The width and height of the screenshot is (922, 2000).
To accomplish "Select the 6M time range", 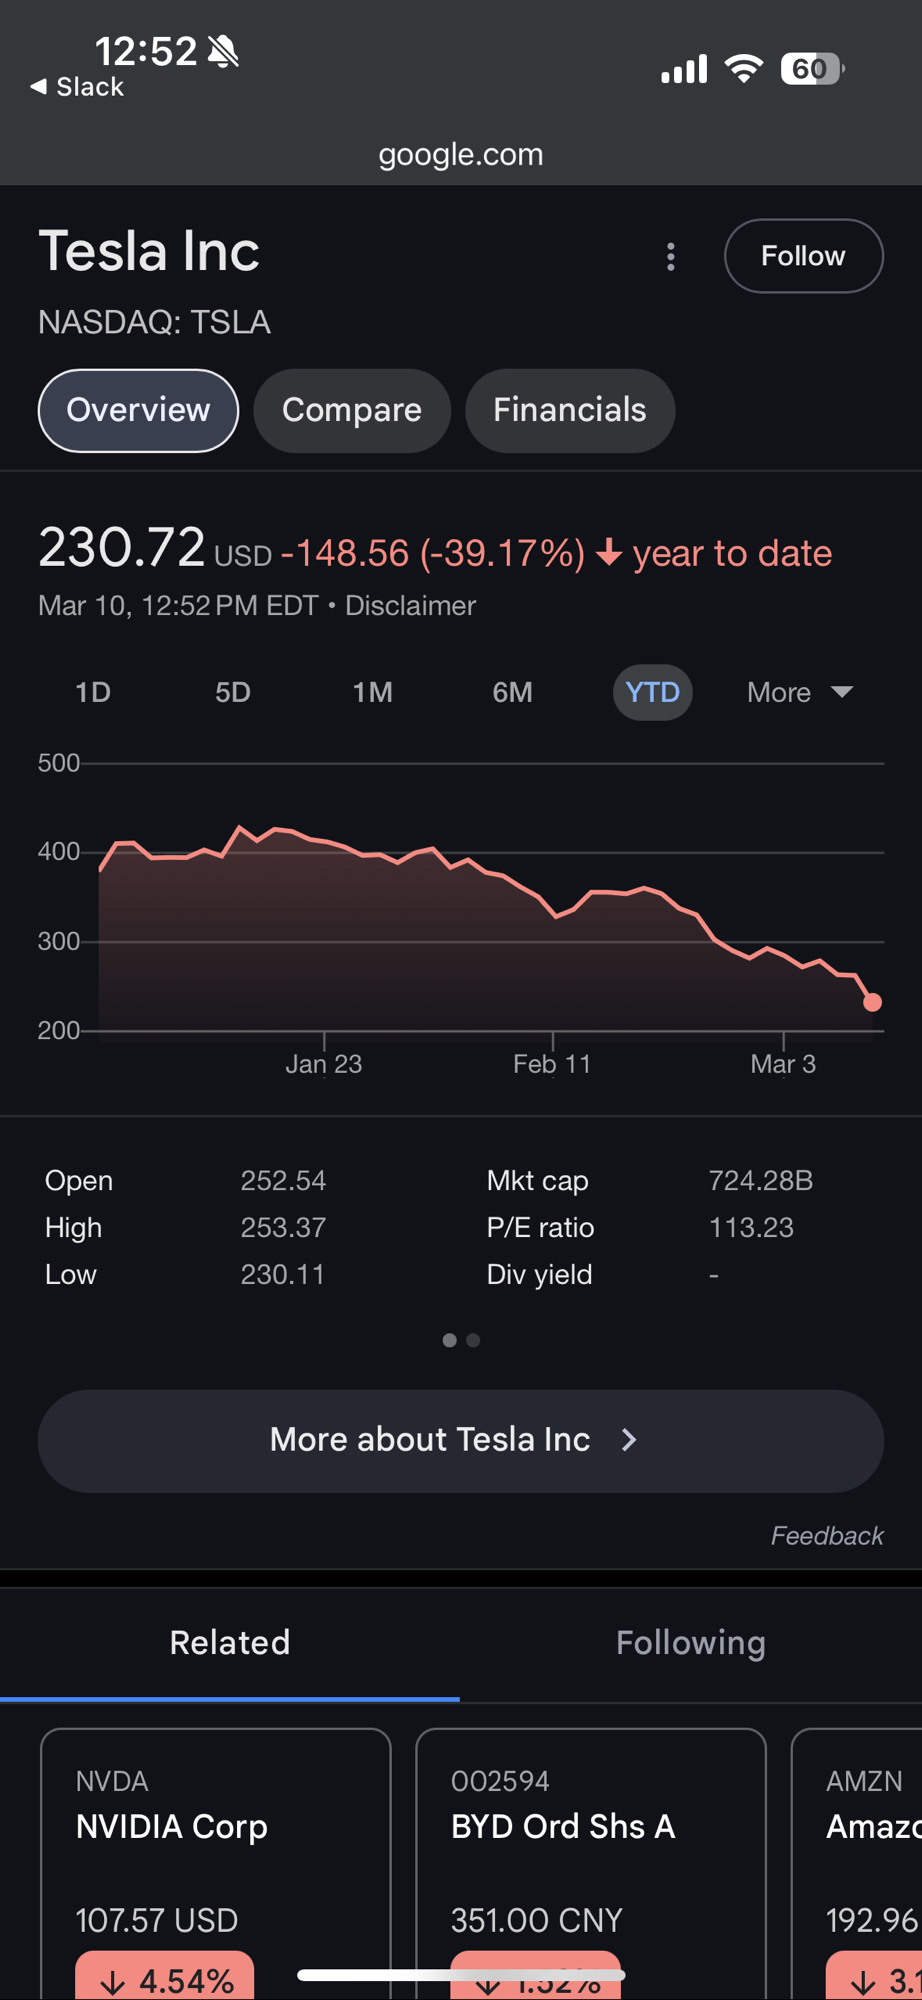I will (512, 692).
